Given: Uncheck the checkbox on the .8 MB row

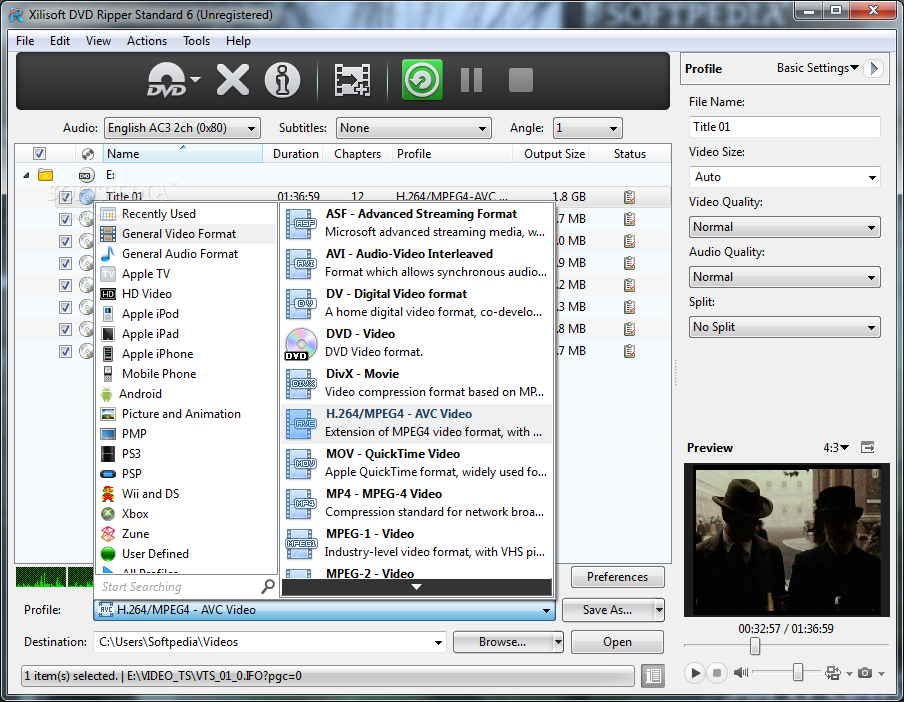Looking at the screenshot, I should coord(65,329).
